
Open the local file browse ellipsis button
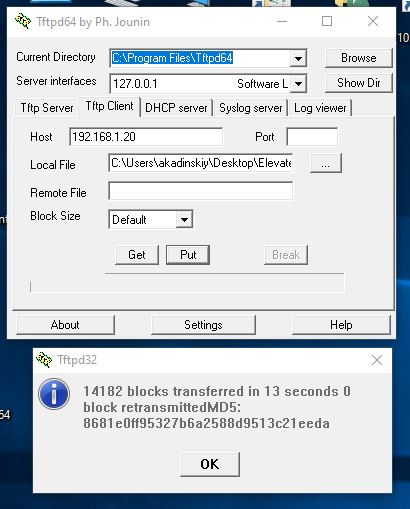click(326, 163)
